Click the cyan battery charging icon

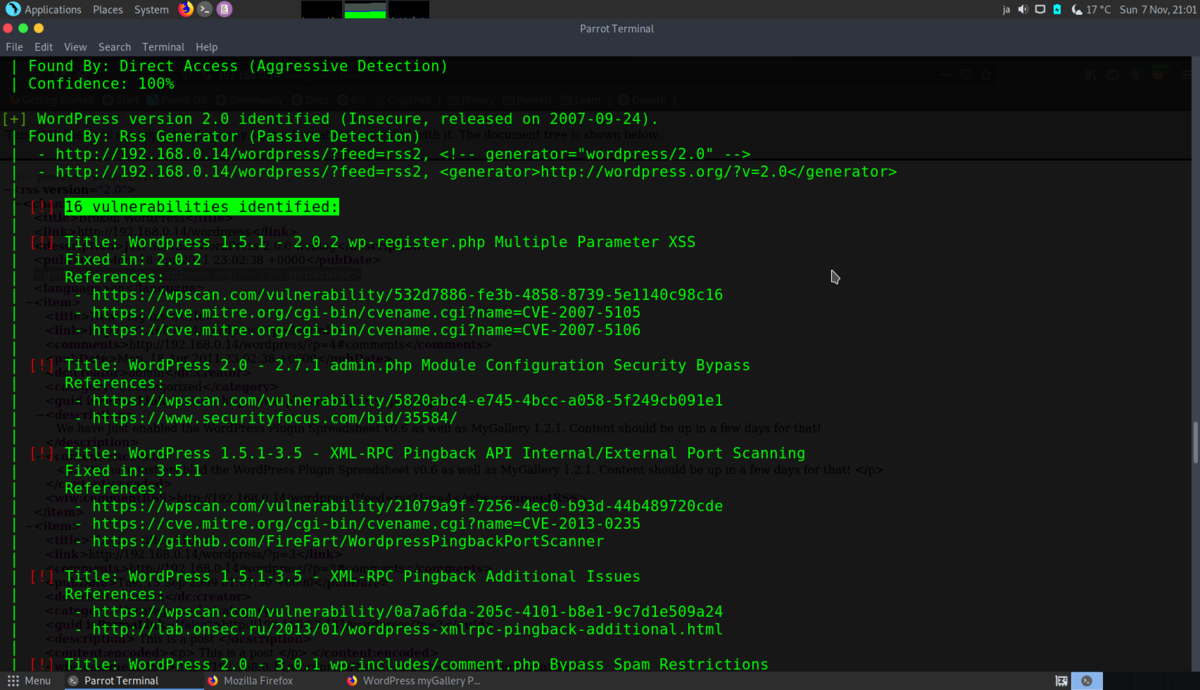[1057, 9]
